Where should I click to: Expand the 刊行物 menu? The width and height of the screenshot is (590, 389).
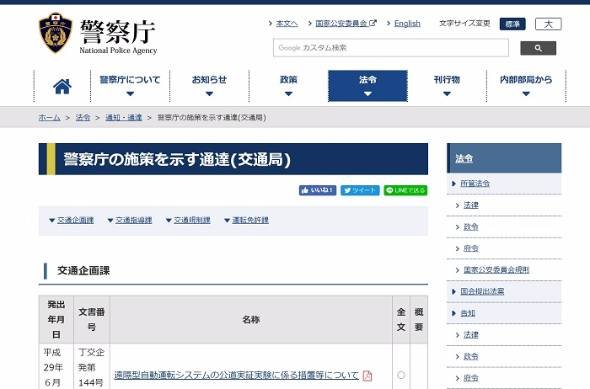(447, 86)
